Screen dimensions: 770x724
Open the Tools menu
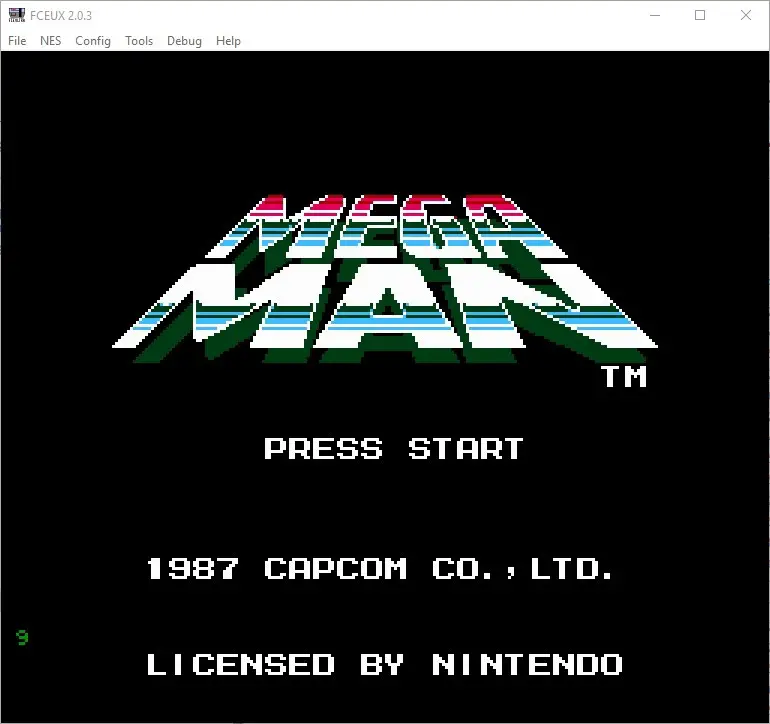pyautogui.click(x=139, y=41)
